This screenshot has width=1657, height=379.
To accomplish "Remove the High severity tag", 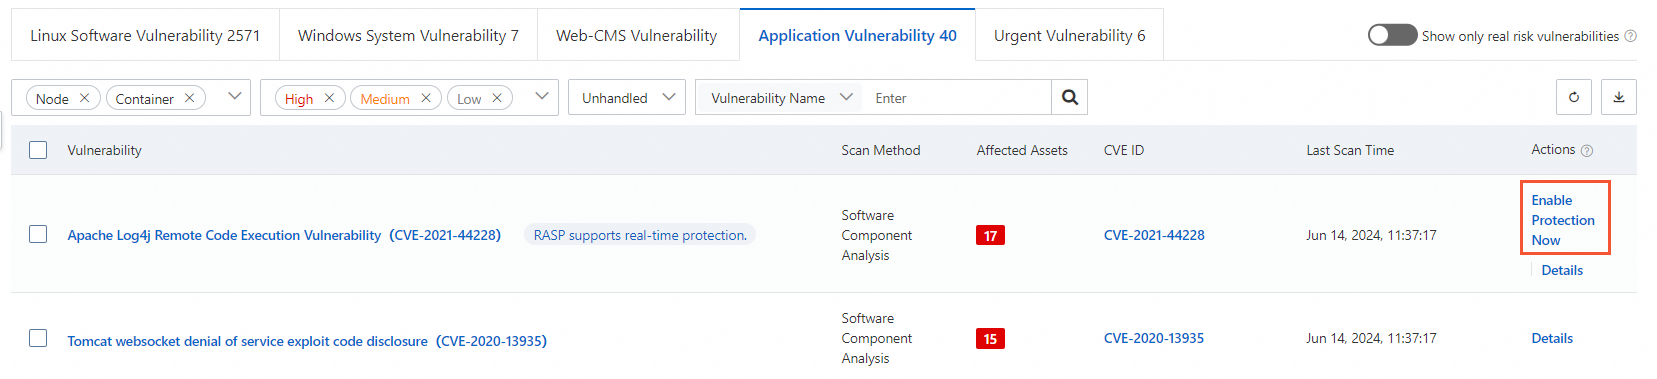I will pos(329,98).
